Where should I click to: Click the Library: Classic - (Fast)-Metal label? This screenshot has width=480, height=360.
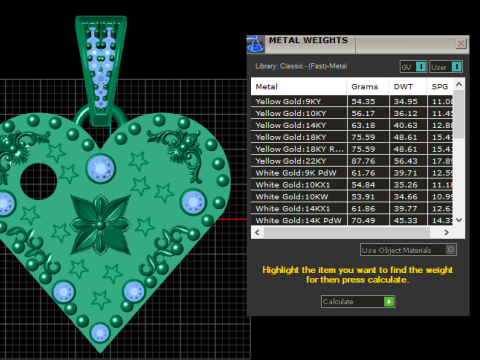pos(301,66)
